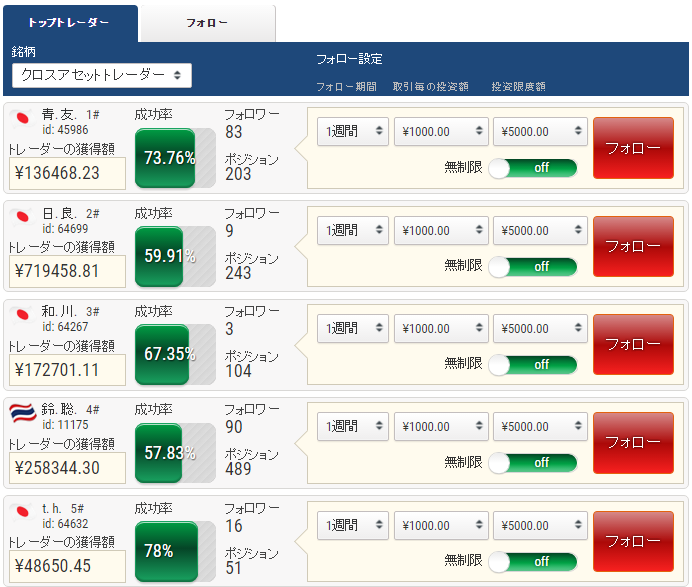The image size is (692, 587).
Task: Toggle 無制限 switch for trader 日.良. 2#
Action: point(533,267)
